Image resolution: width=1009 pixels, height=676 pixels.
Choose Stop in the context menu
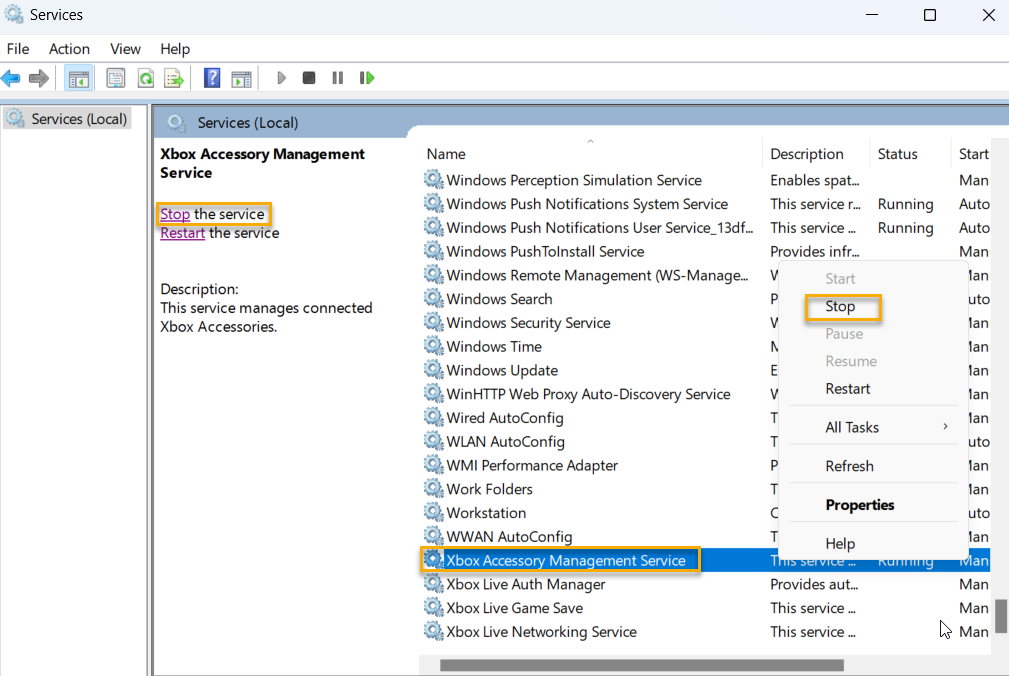pos(840,307)
